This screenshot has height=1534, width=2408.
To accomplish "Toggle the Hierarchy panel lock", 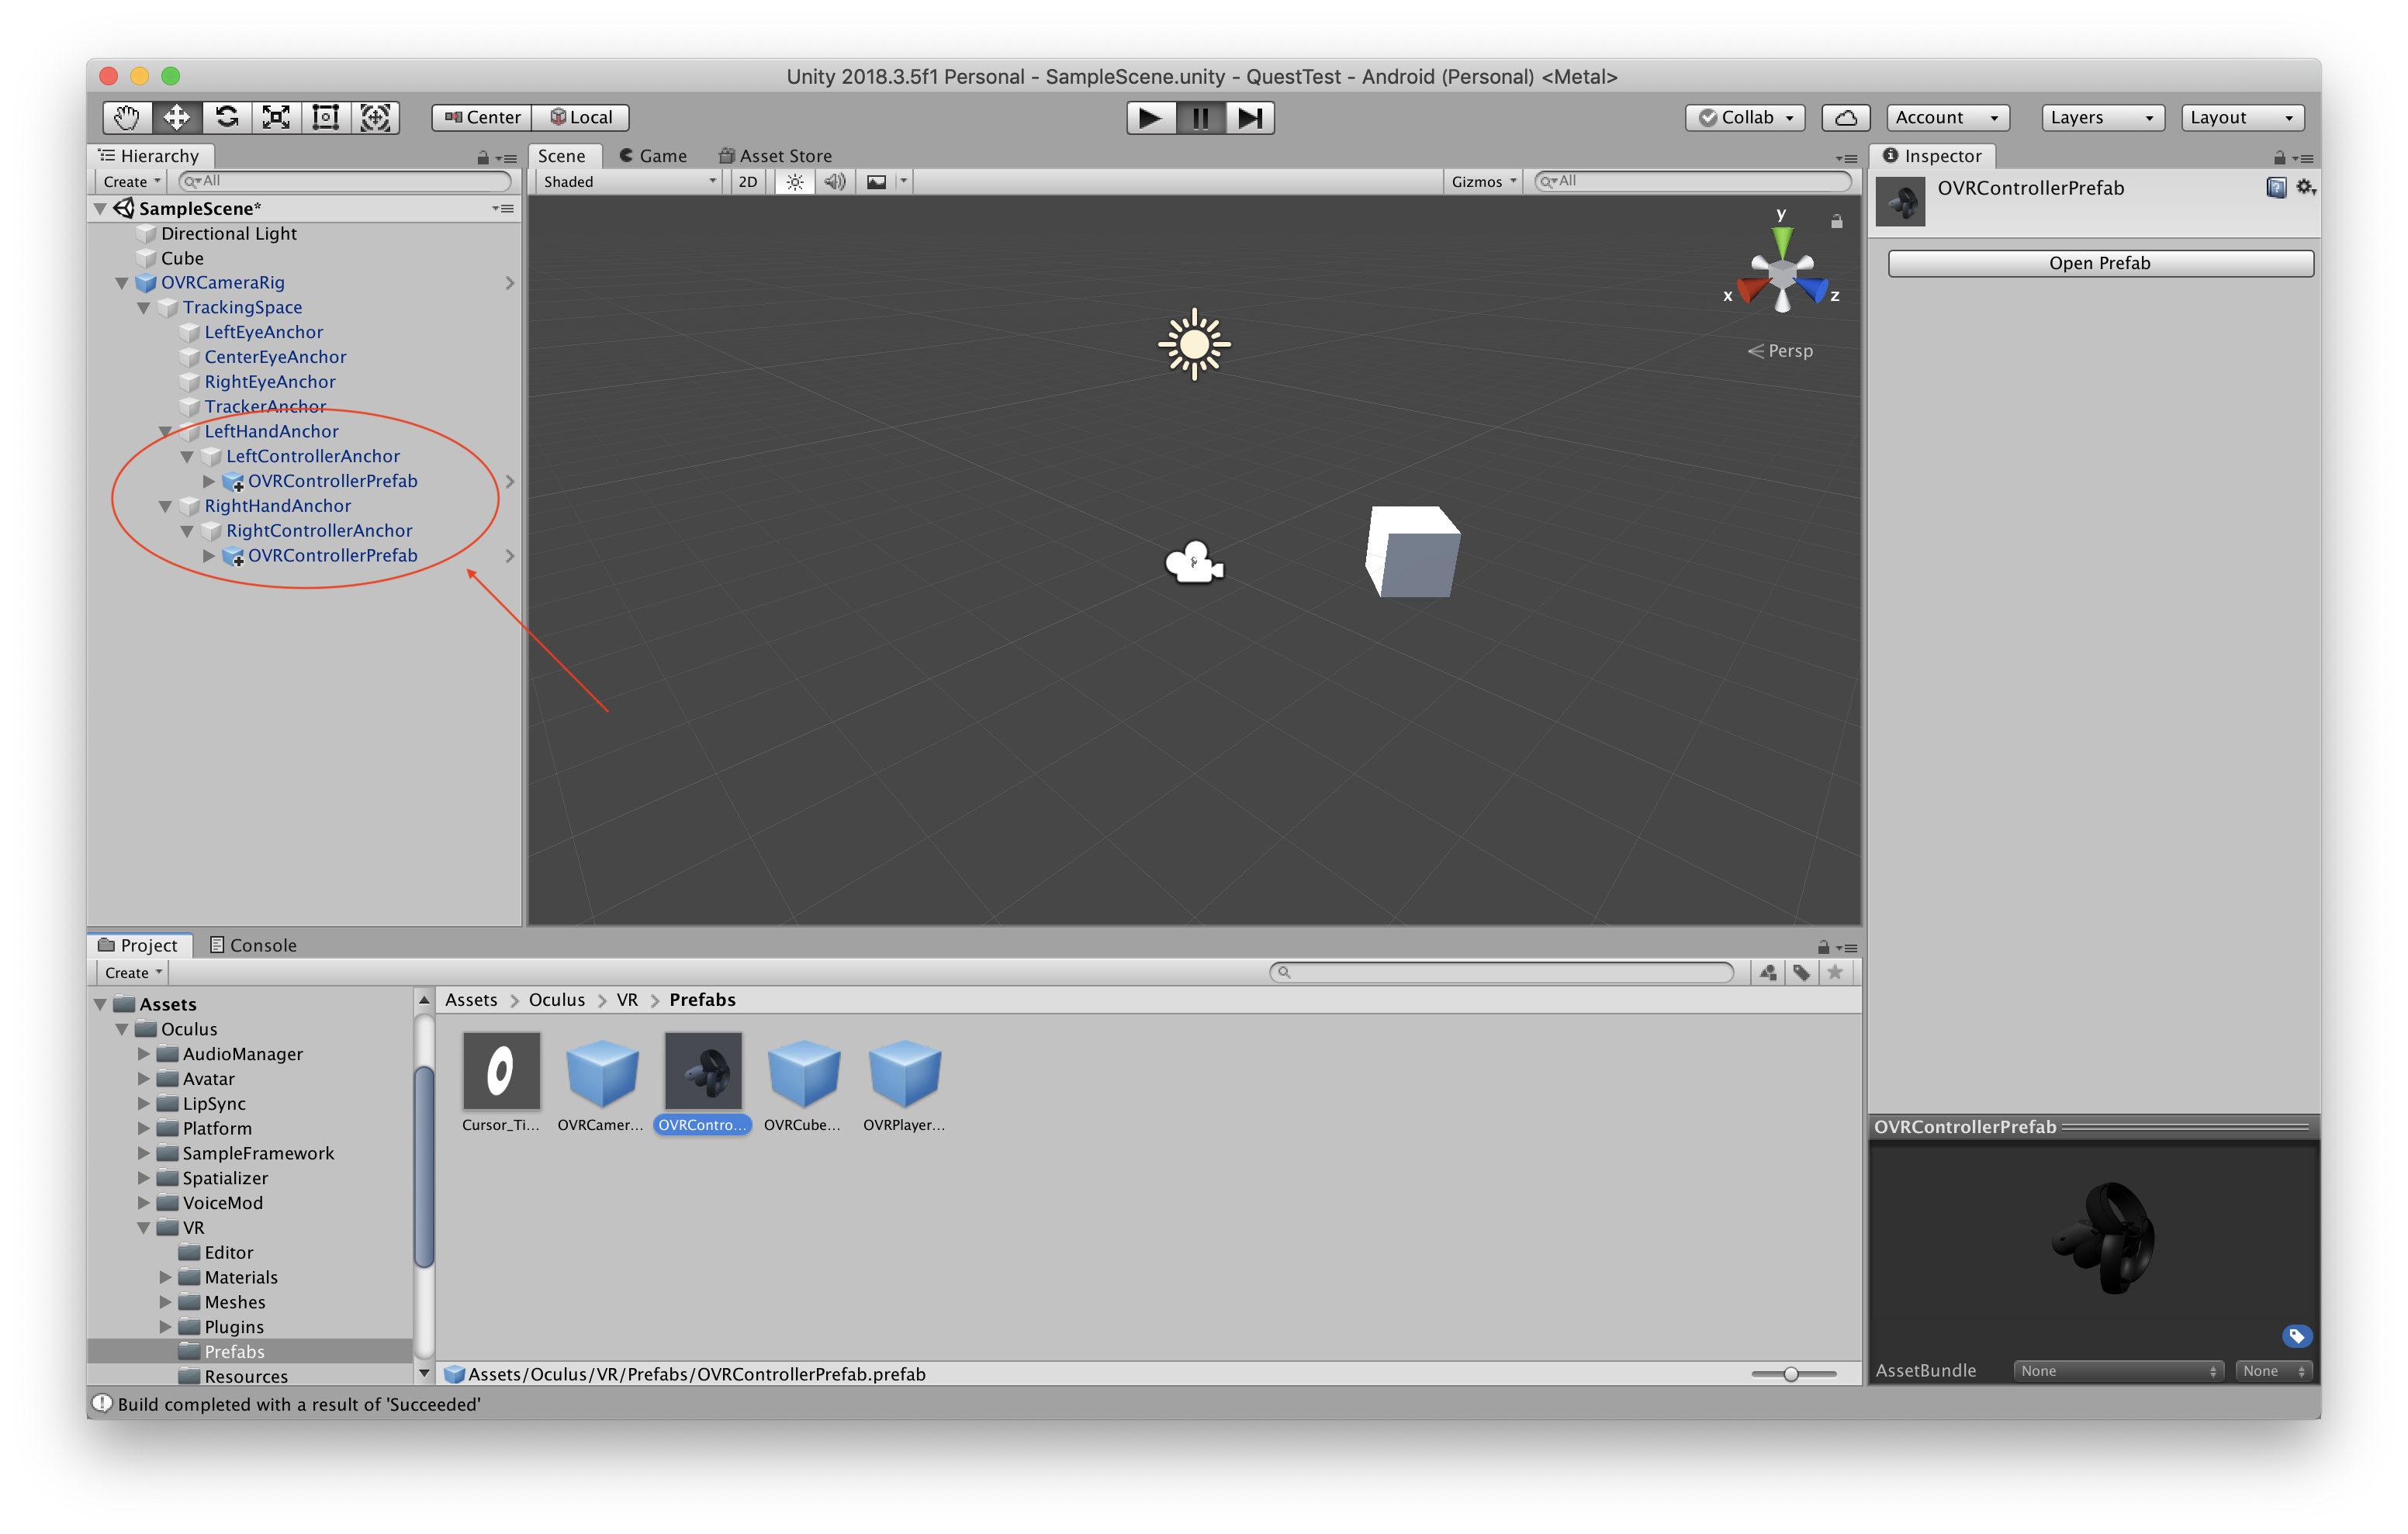I will coord(483,158).
